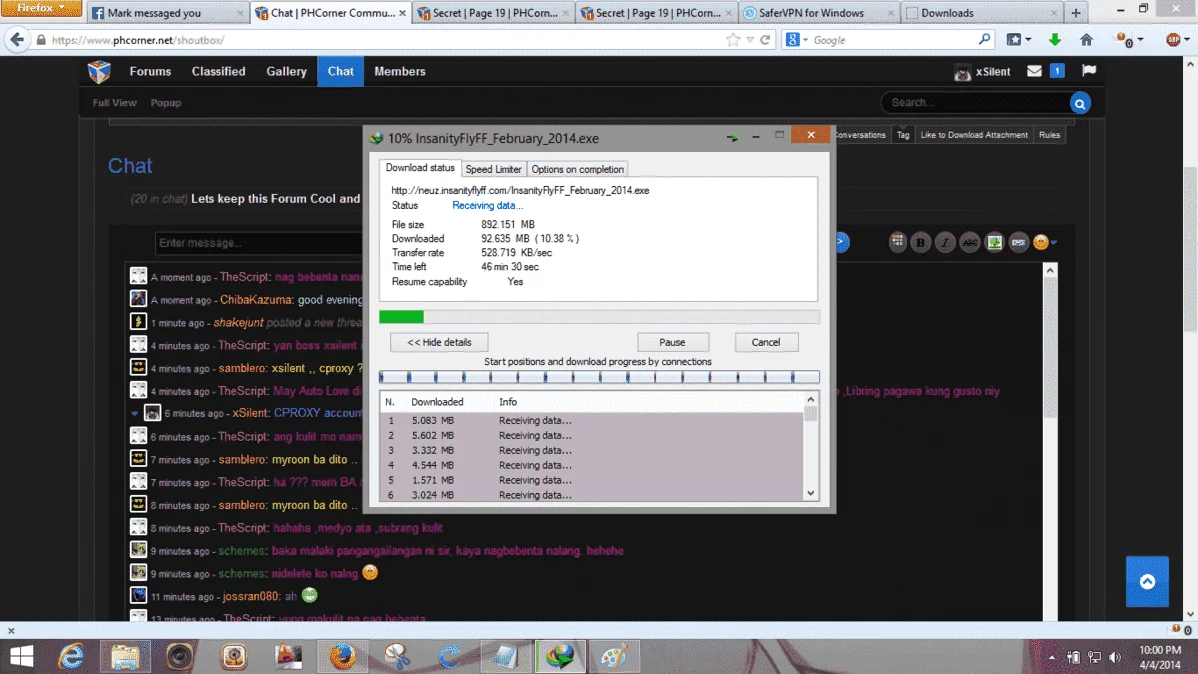Open a new Firefox tab with plus

pos(1076,13)
